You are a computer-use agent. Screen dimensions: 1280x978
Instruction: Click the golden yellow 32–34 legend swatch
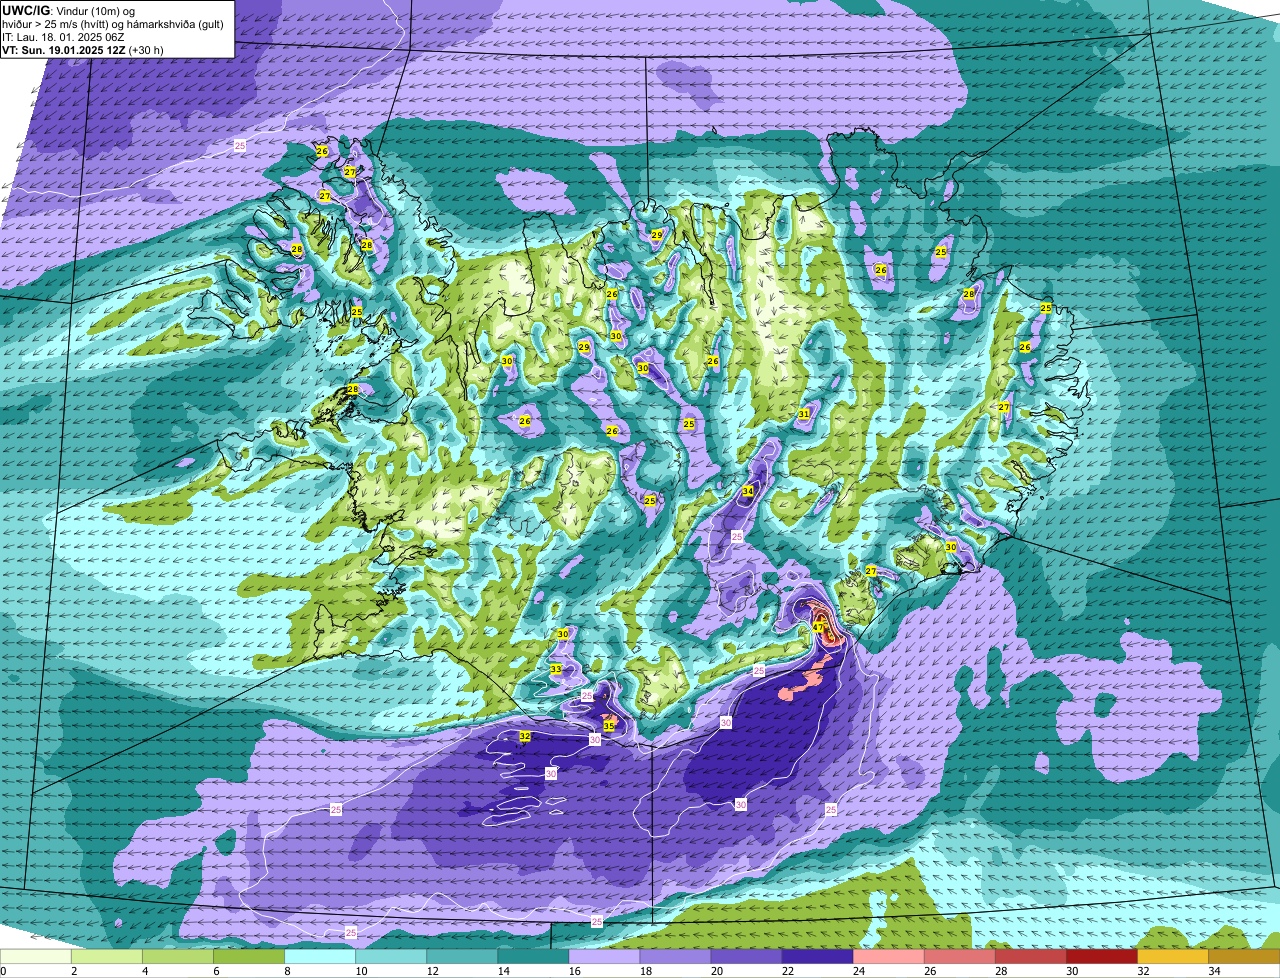click(x=1173, y=956)
